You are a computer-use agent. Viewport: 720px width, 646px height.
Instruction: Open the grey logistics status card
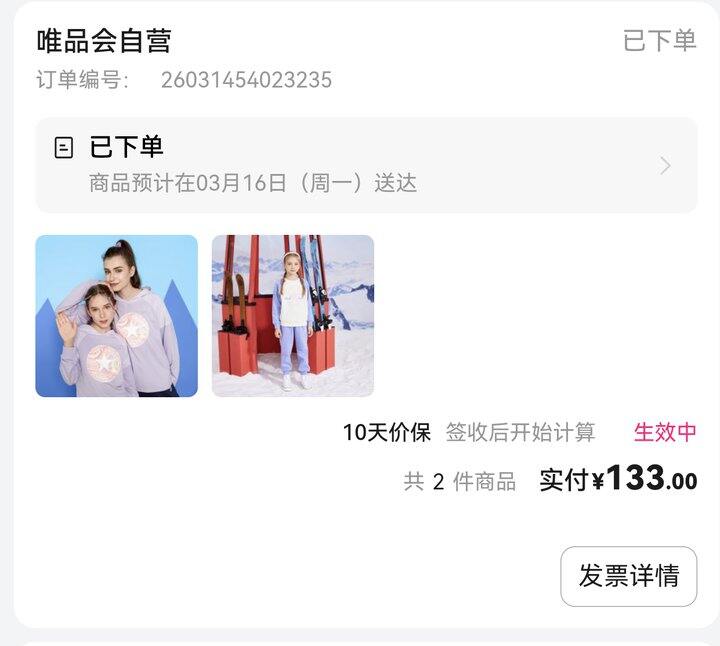click(x=366, y=165)
